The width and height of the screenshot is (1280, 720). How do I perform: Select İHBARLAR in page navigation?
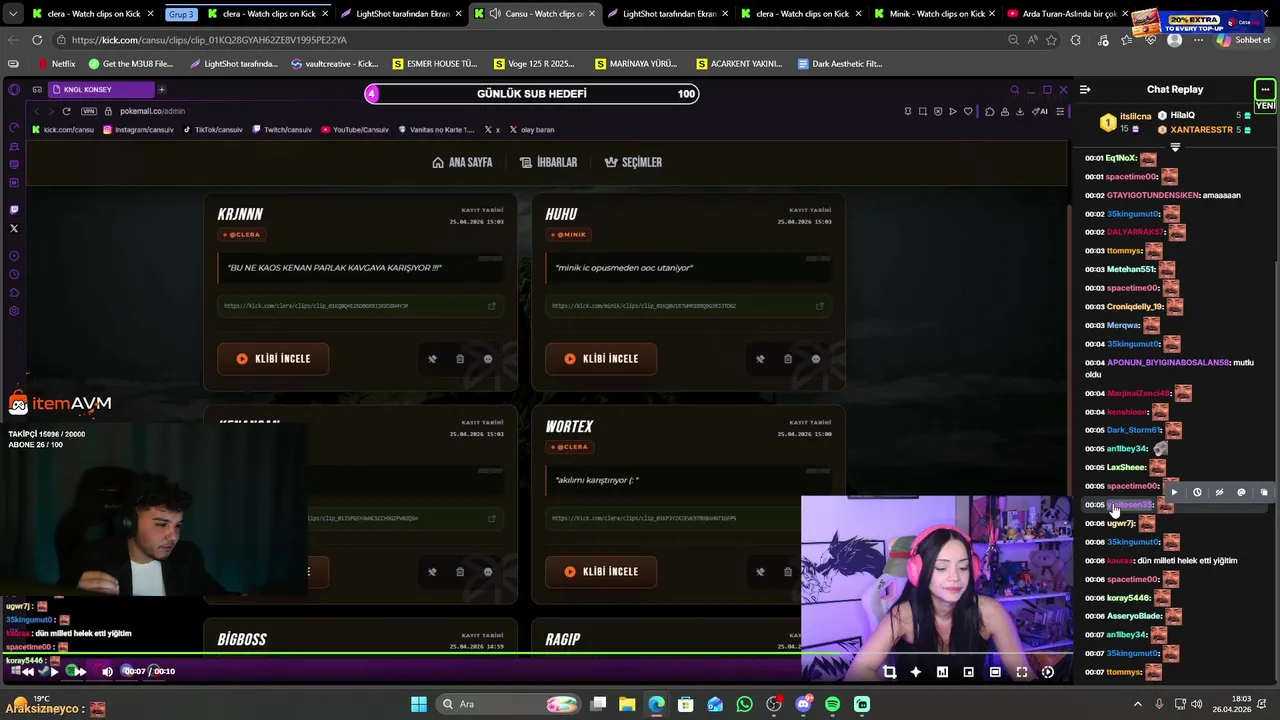(548, 162)
